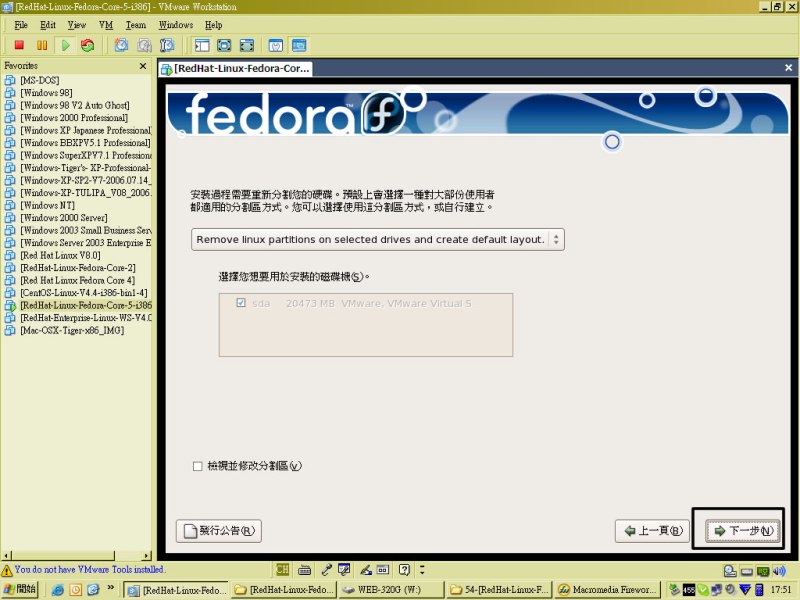Click the 54-[RedHat-Linux-F... folder taskbar button
Viewport: 800px width, 600px height.
[498, 590]
